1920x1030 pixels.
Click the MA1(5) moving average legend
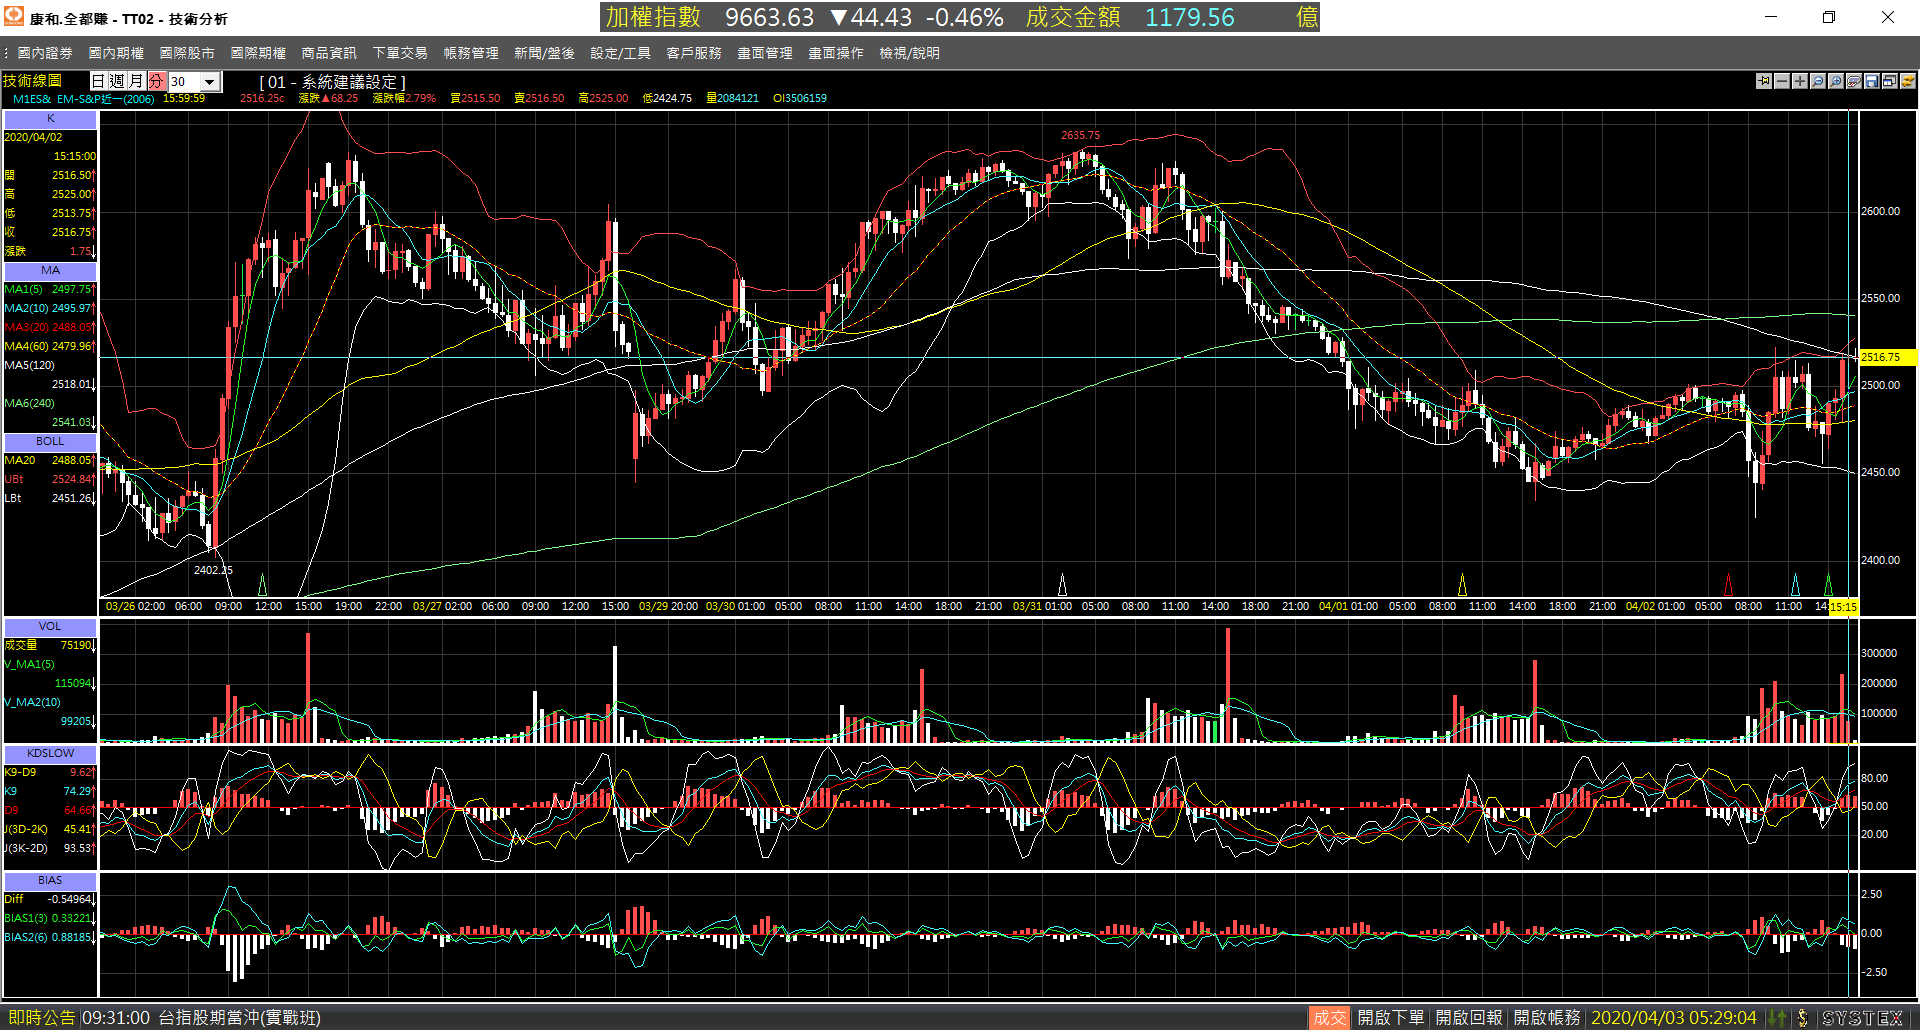click(x=23, y=289)
